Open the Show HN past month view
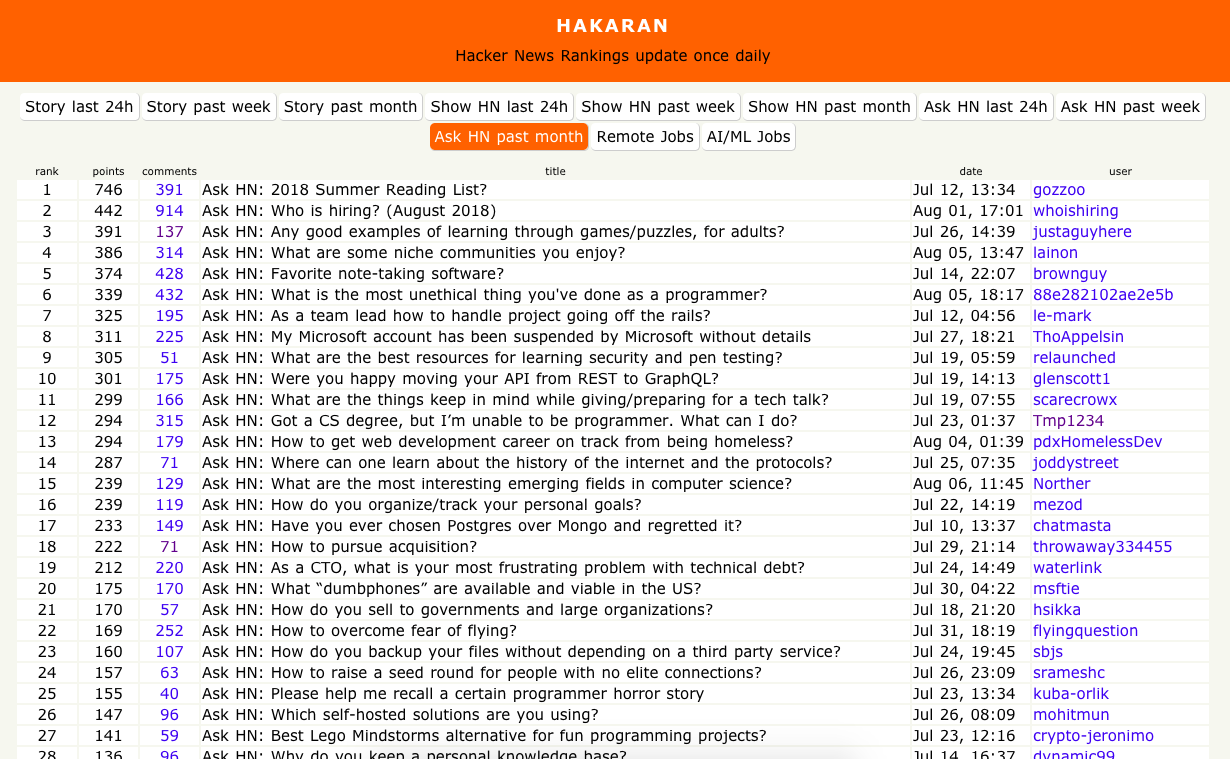This screenshot has height=759, width=1230. (828, 106)
